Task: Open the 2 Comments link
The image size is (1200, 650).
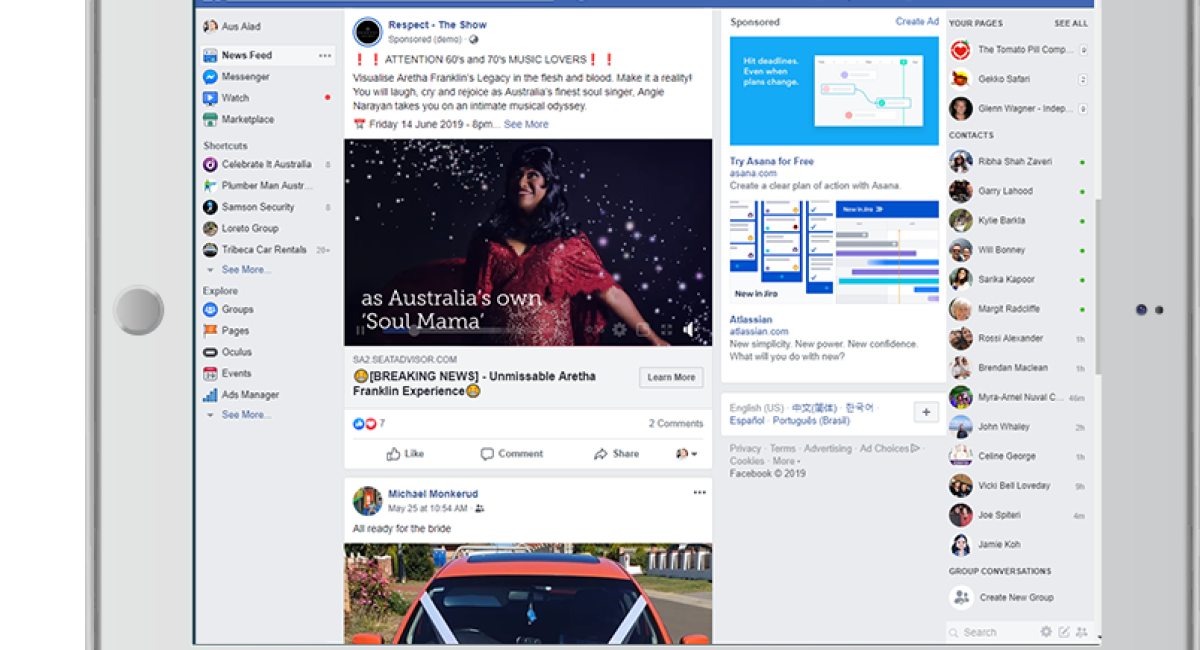Action: click(676, 424)
